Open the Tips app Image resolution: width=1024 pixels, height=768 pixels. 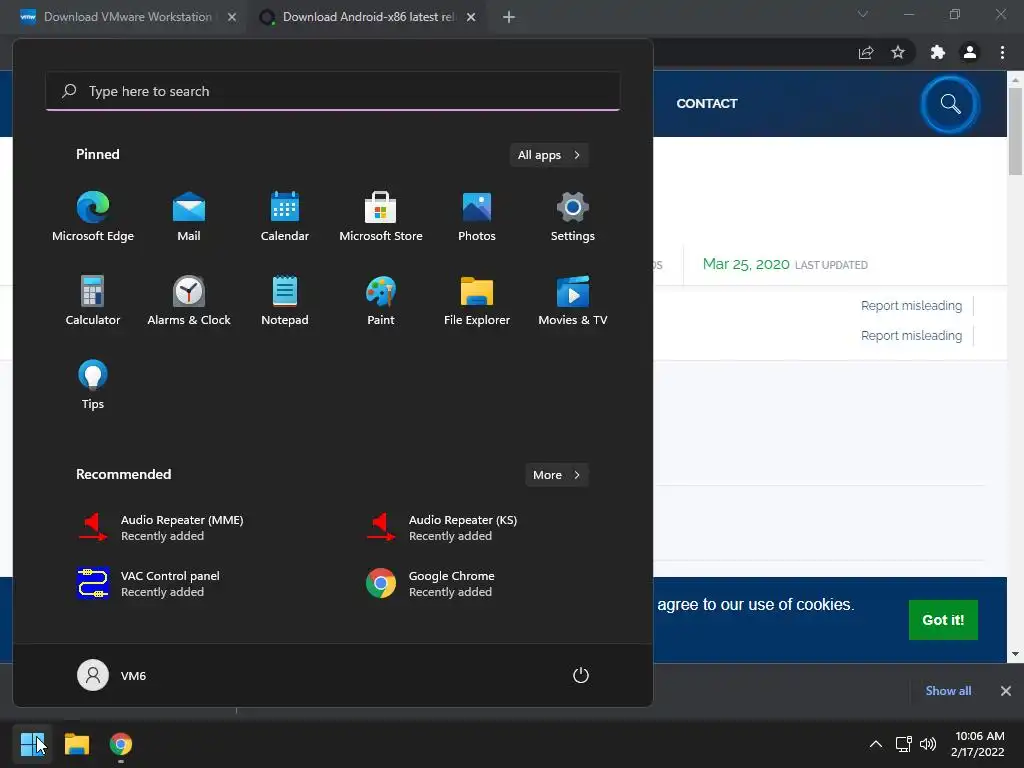93,385
